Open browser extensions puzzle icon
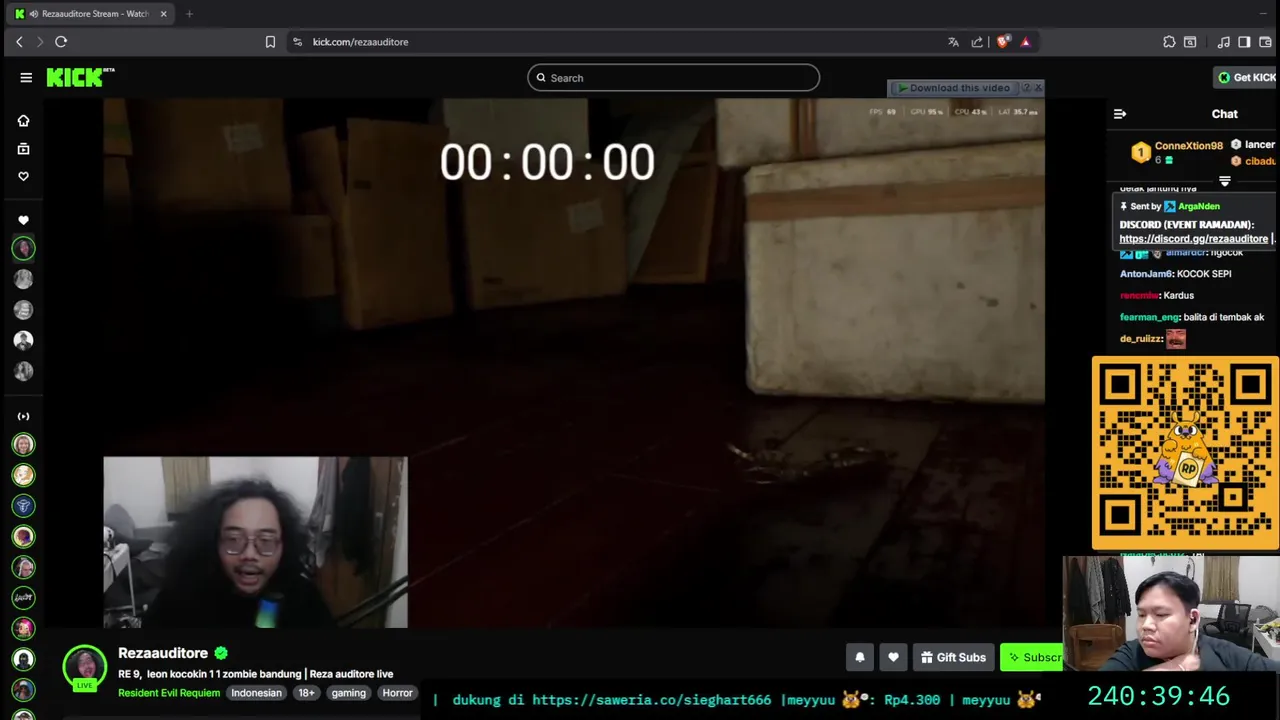This screenshot has height=720, width=1280. click(x=1169, y=42)
